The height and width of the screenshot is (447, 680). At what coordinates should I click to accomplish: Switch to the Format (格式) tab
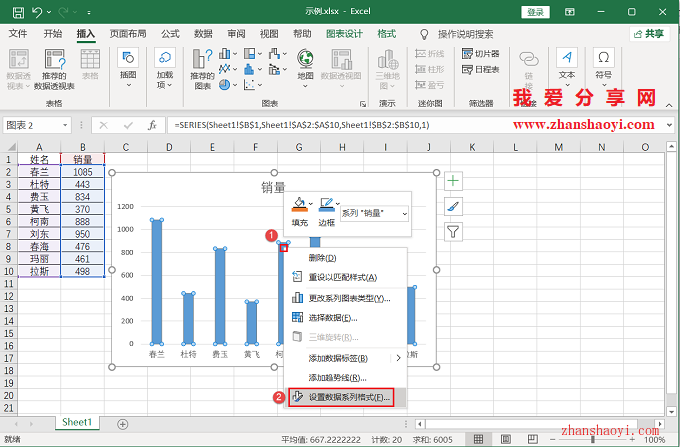pos(386,34)
